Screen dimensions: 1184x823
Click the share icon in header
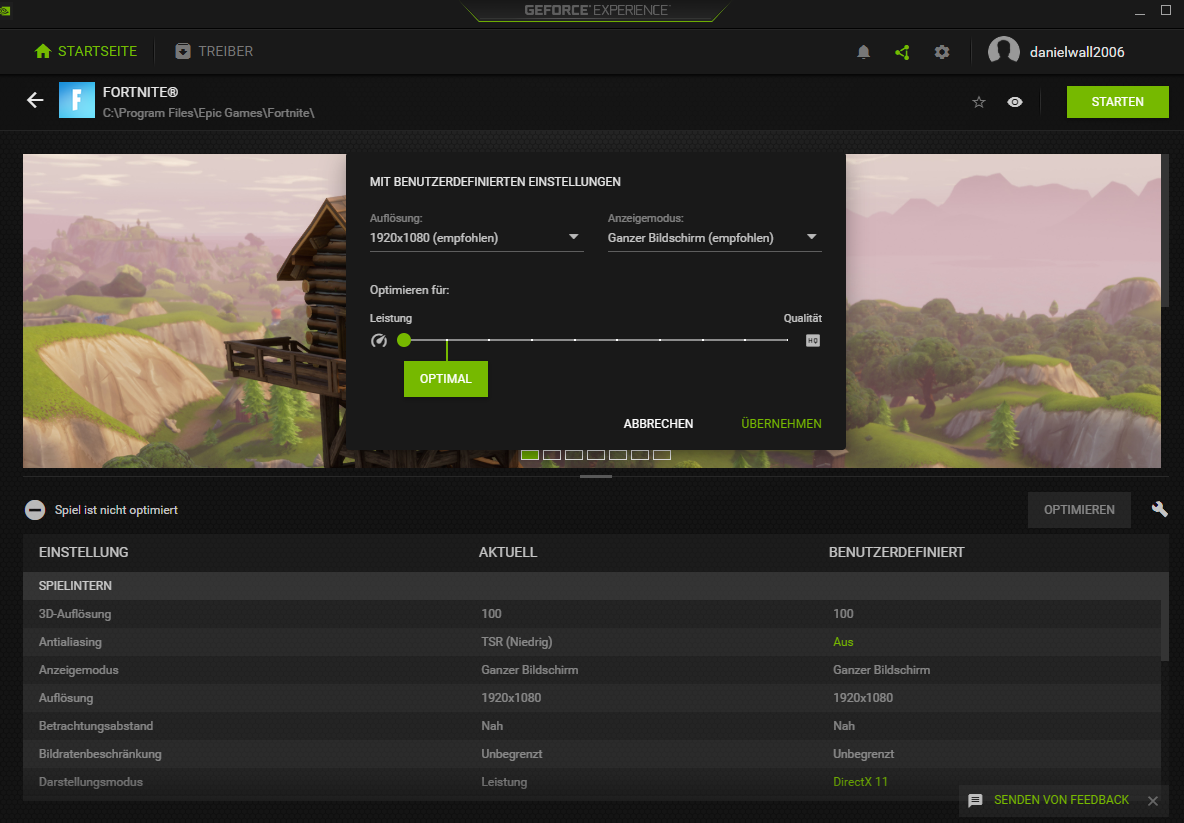point(902,52)
